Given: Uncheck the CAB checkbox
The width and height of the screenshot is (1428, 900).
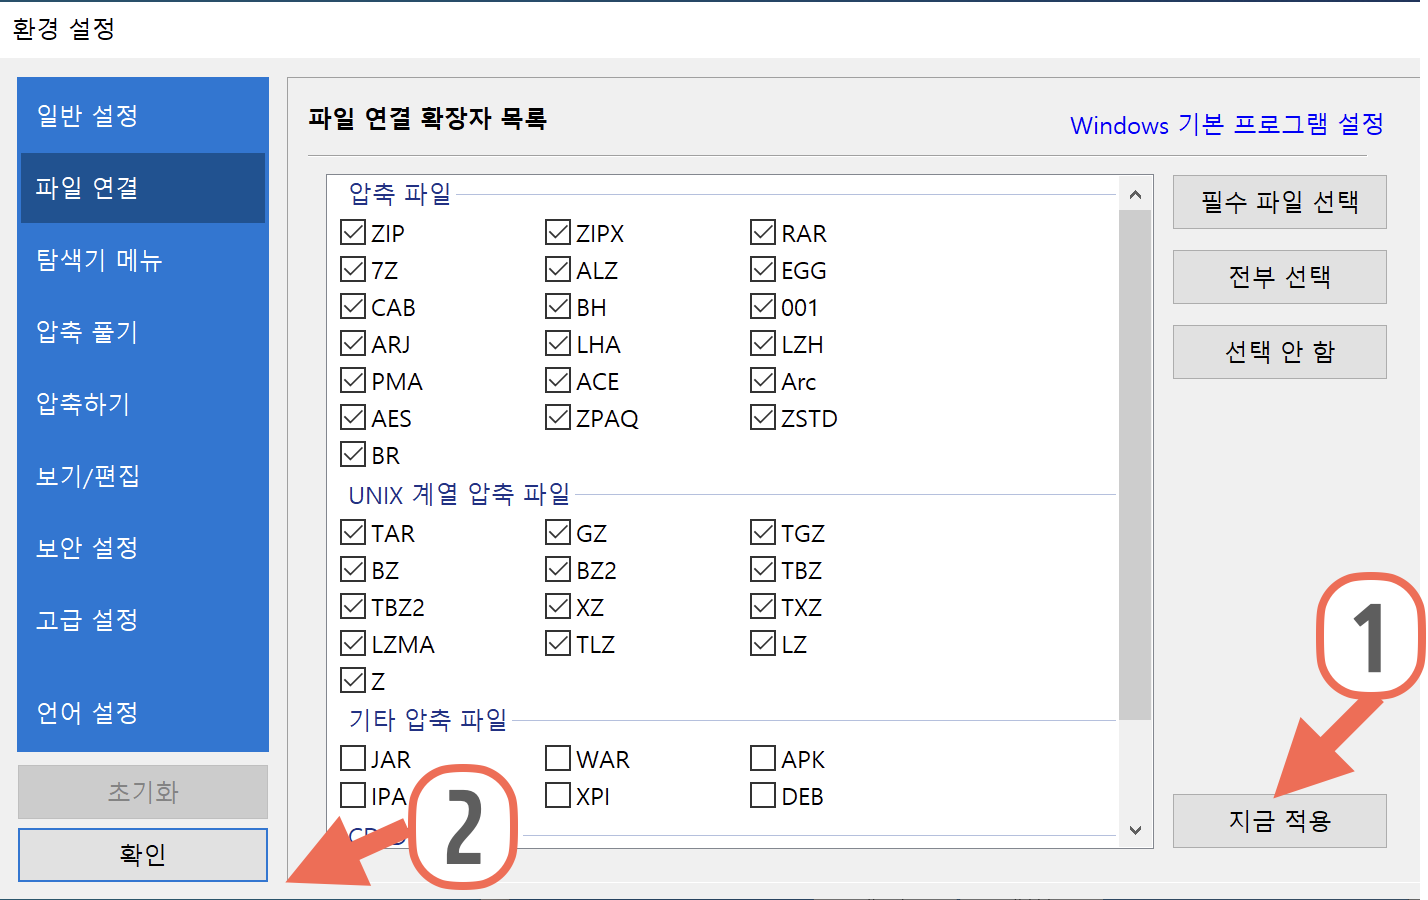Looking at the screenshot, I should pyautogui.click(x=353, y=307).
